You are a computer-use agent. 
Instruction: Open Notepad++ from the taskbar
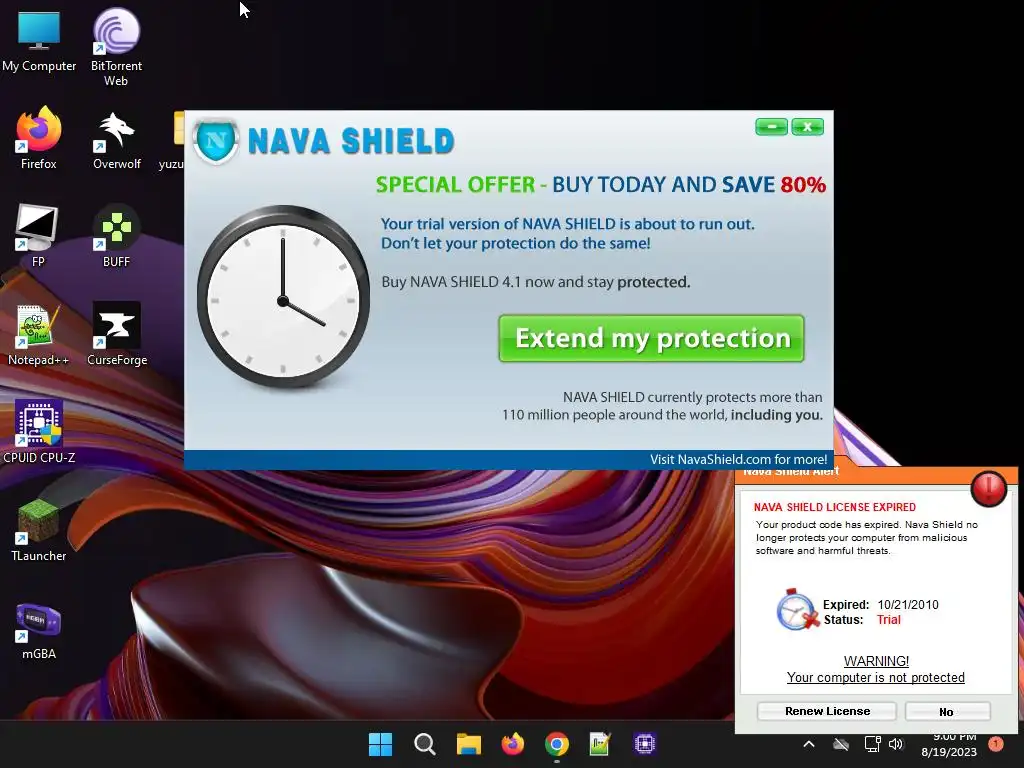click(600, 744)
